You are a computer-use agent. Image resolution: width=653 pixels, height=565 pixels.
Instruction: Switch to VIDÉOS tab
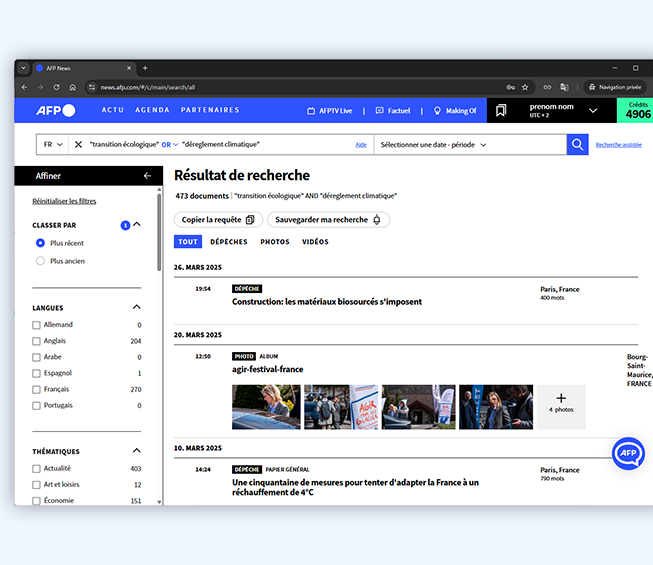[315, 242]
